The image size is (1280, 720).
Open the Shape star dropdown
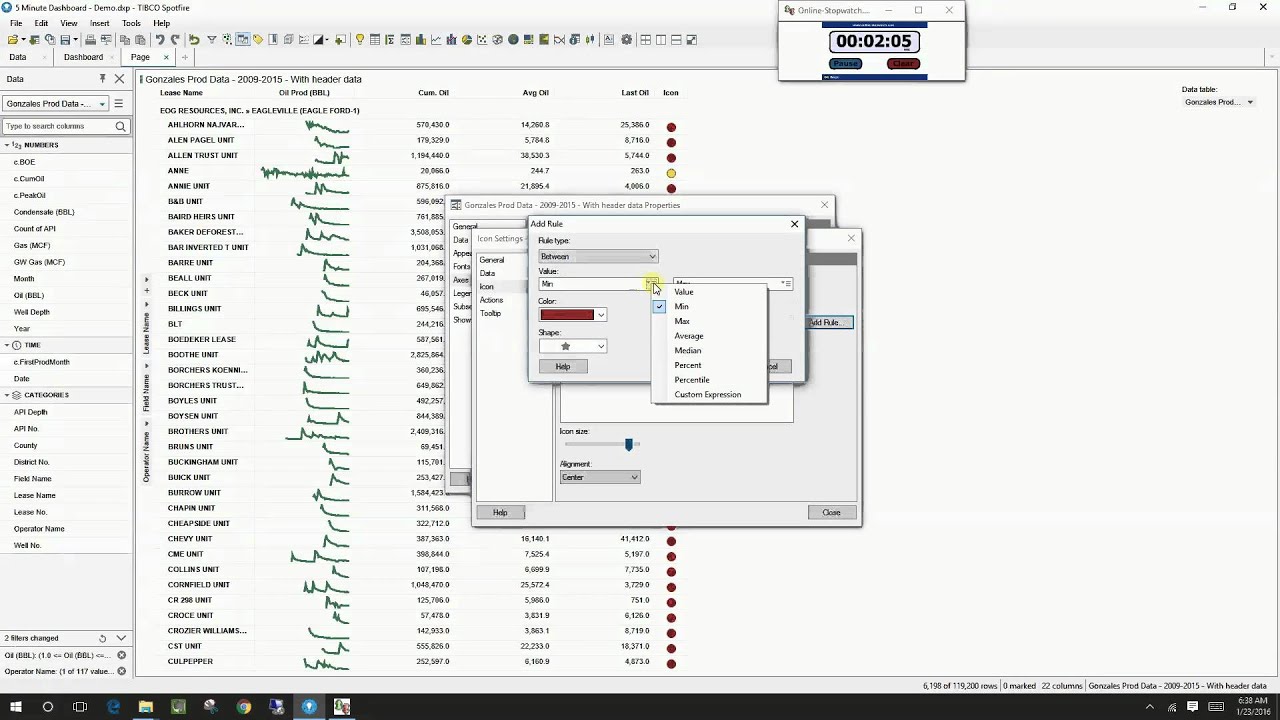coord(573,346)
